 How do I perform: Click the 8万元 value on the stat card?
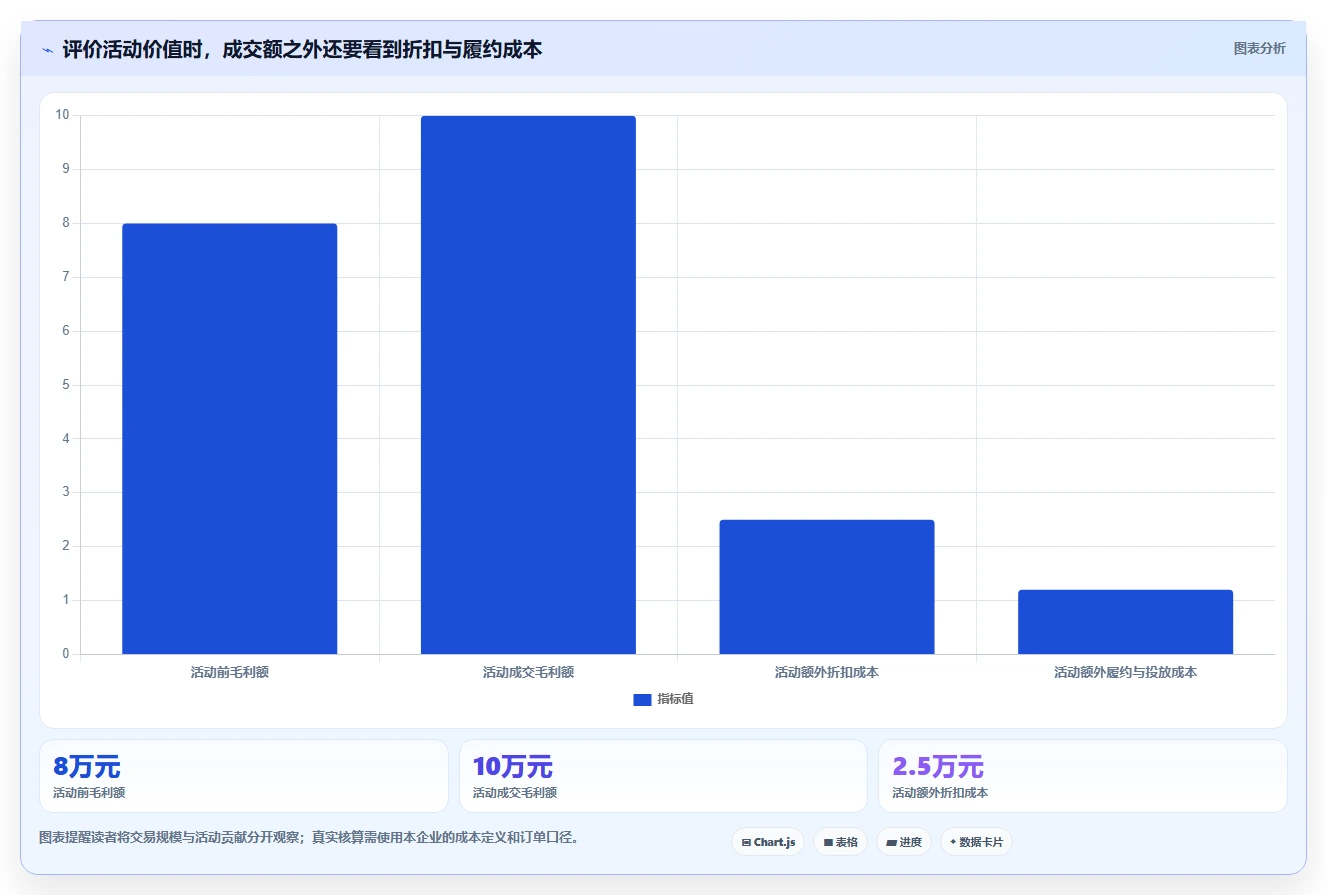click(87, 768)
